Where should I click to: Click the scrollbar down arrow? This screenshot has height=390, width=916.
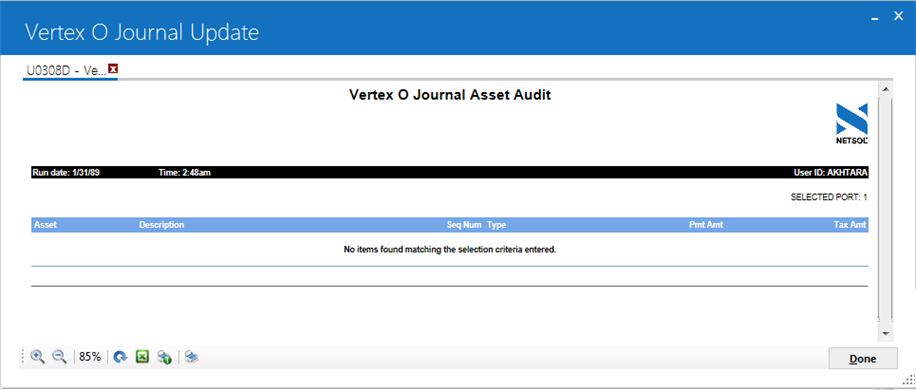pos(885,333)
